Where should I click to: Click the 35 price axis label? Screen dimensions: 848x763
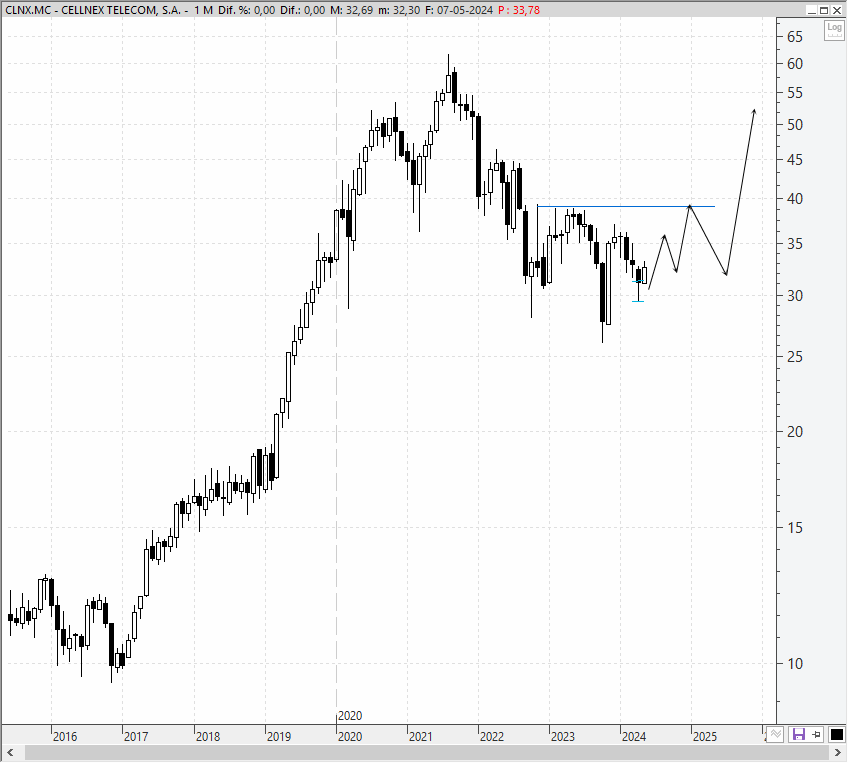click(x=795, y=244)
